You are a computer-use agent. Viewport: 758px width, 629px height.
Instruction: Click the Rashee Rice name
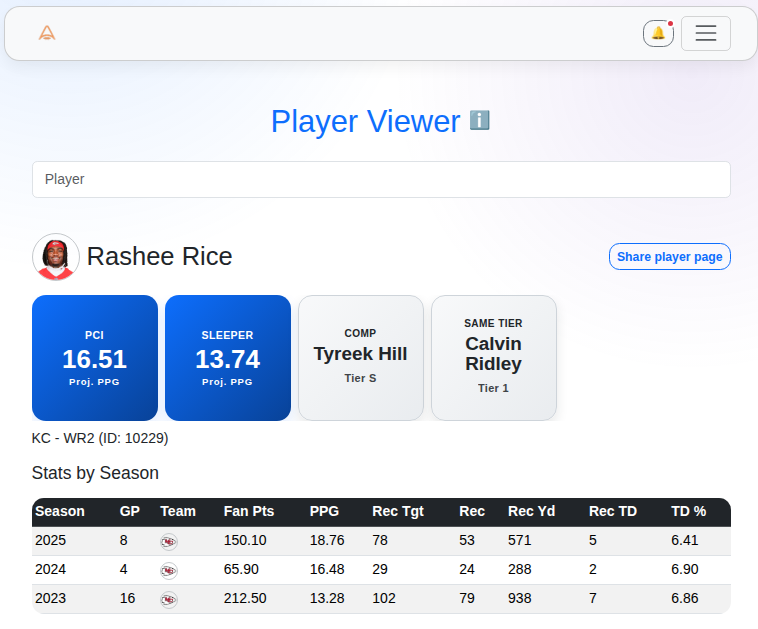point(160,256)
